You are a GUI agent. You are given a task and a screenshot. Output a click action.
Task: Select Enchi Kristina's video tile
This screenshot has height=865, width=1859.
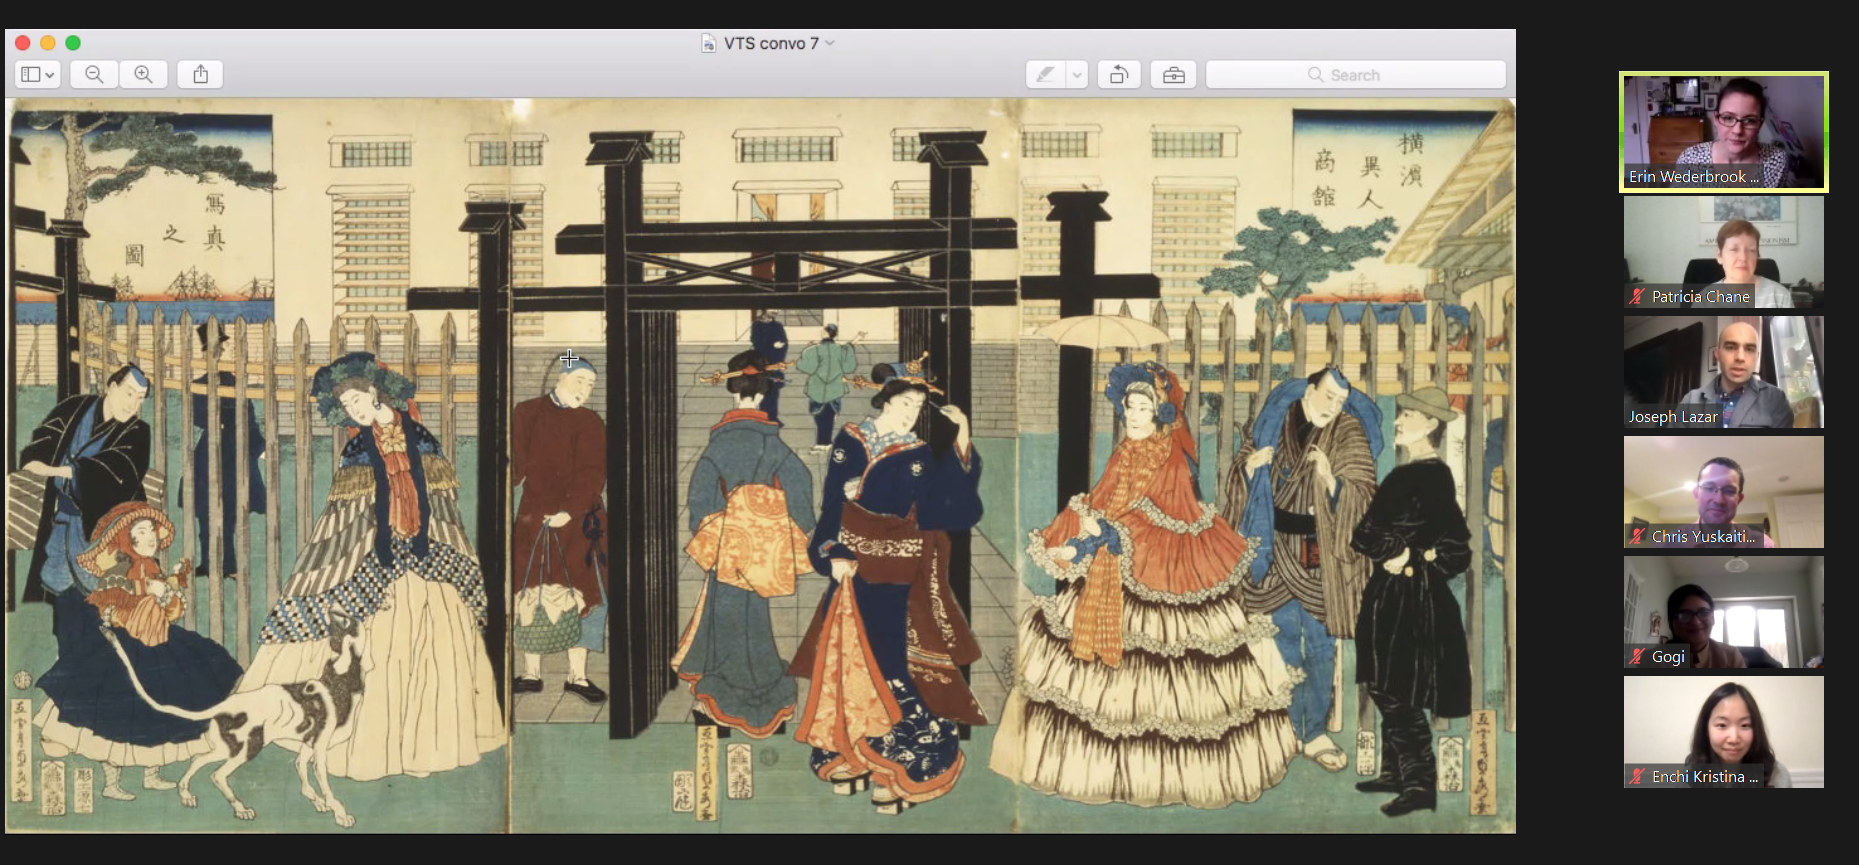click(x=1723, y=732)
